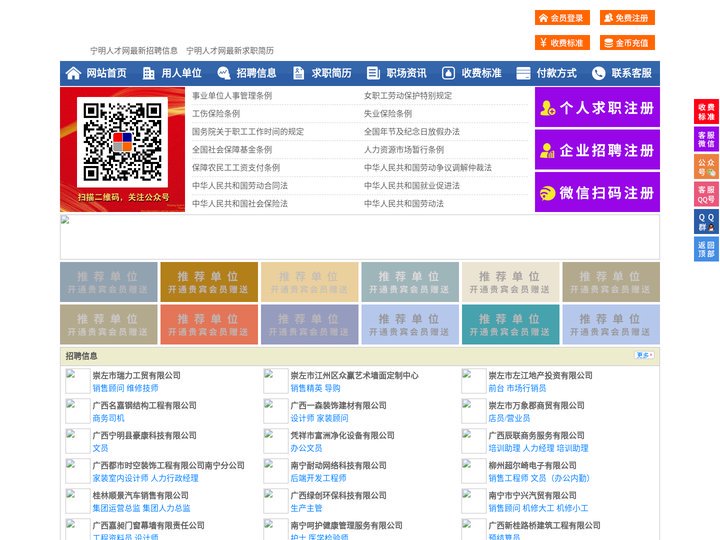Open the 职场资讯 menu item
This screenshot has height=540, width=720.
pos(406,73)
